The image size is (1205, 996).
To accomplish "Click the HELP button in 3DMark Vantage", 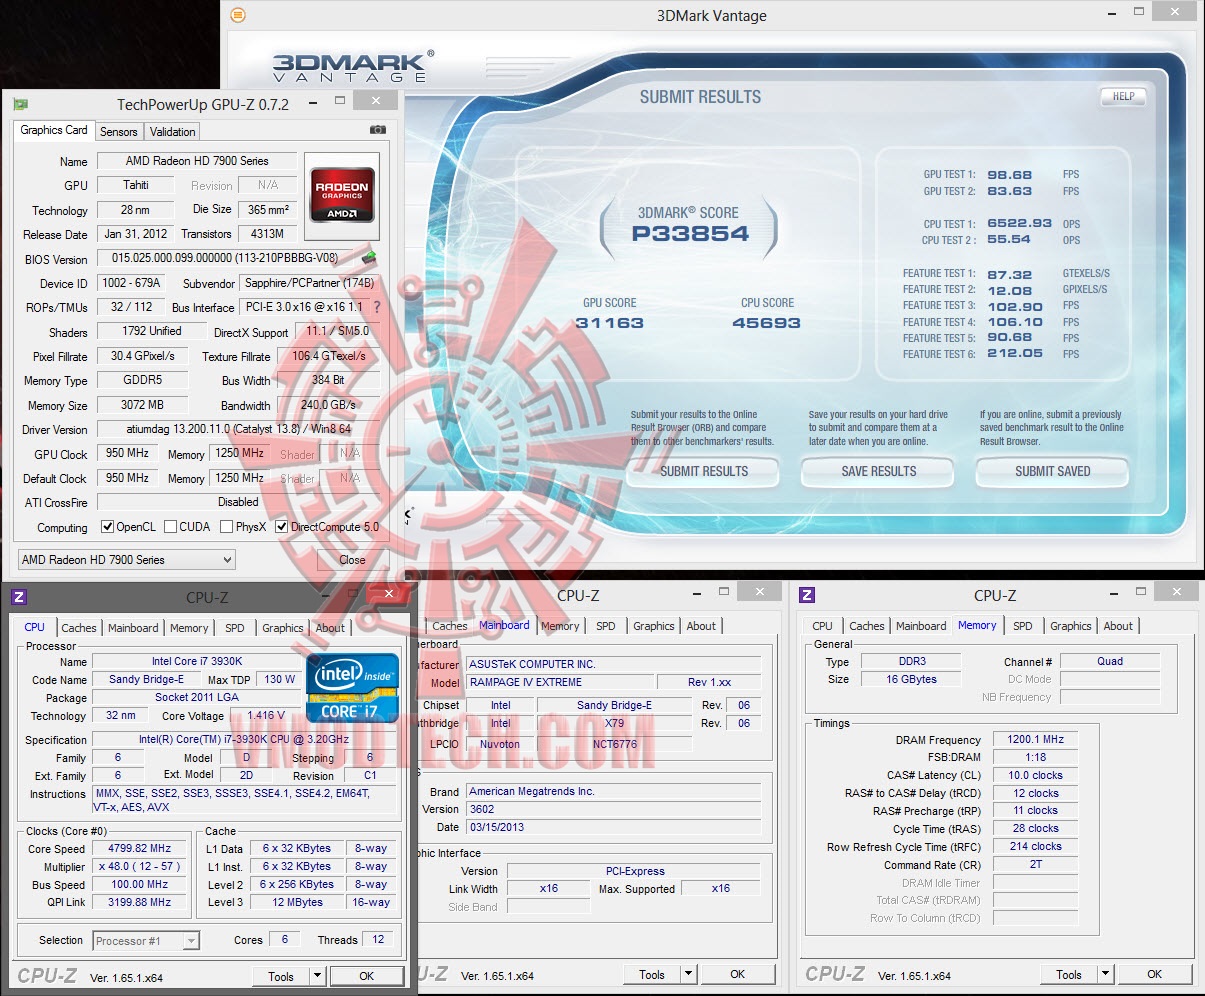I will pos(1122,97).
